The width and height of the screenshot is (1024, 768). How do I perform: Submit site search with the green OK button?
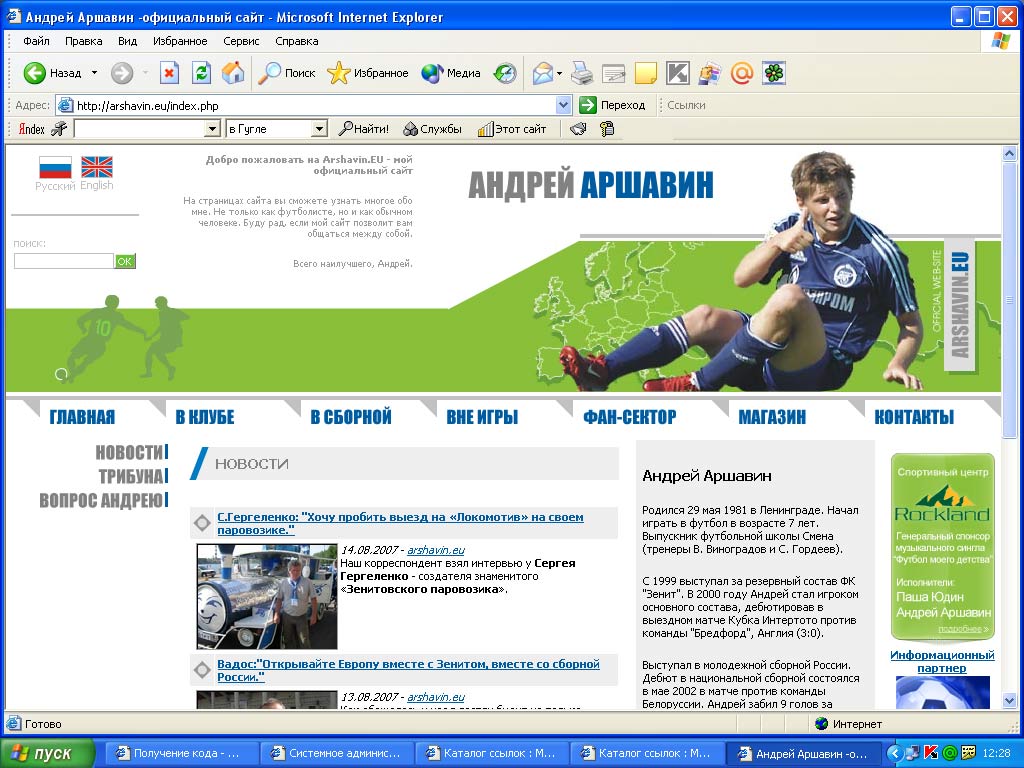tap(125, 261)
